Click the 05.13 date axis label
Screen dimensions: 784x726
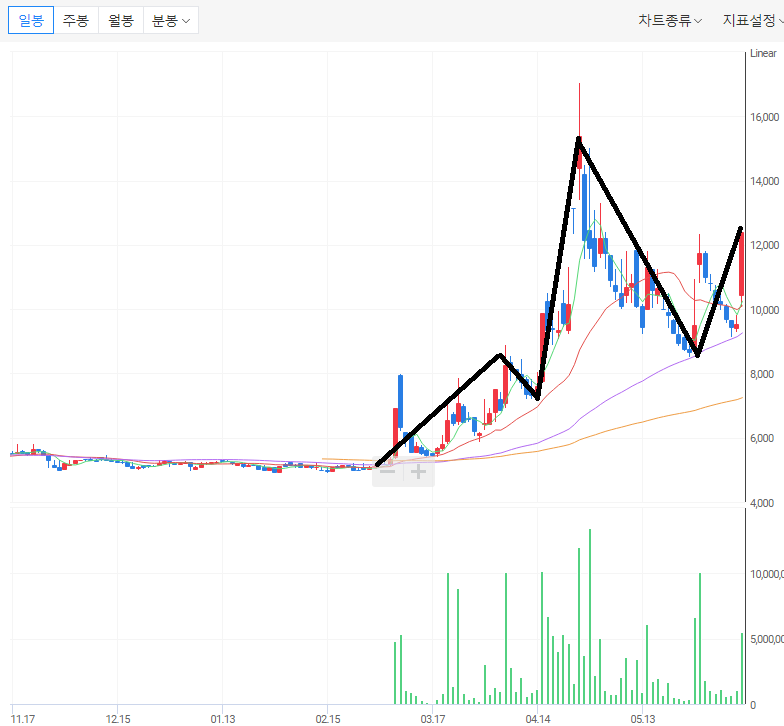coord(642,719)
